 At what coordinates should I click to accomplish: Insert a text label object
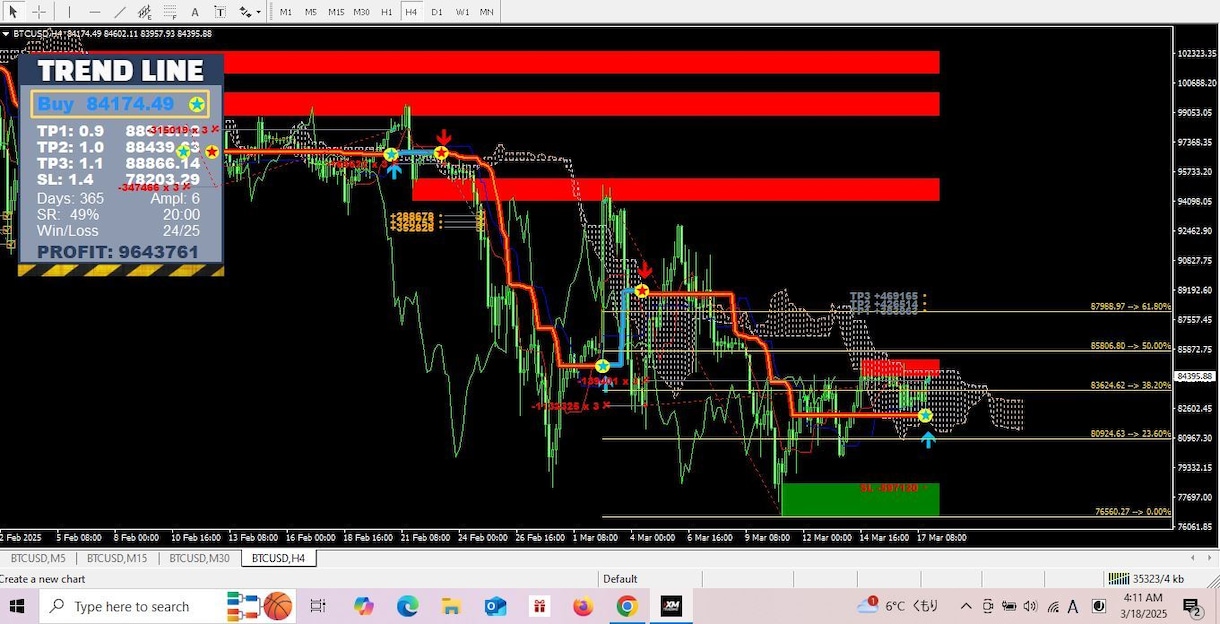click(219, 12)
